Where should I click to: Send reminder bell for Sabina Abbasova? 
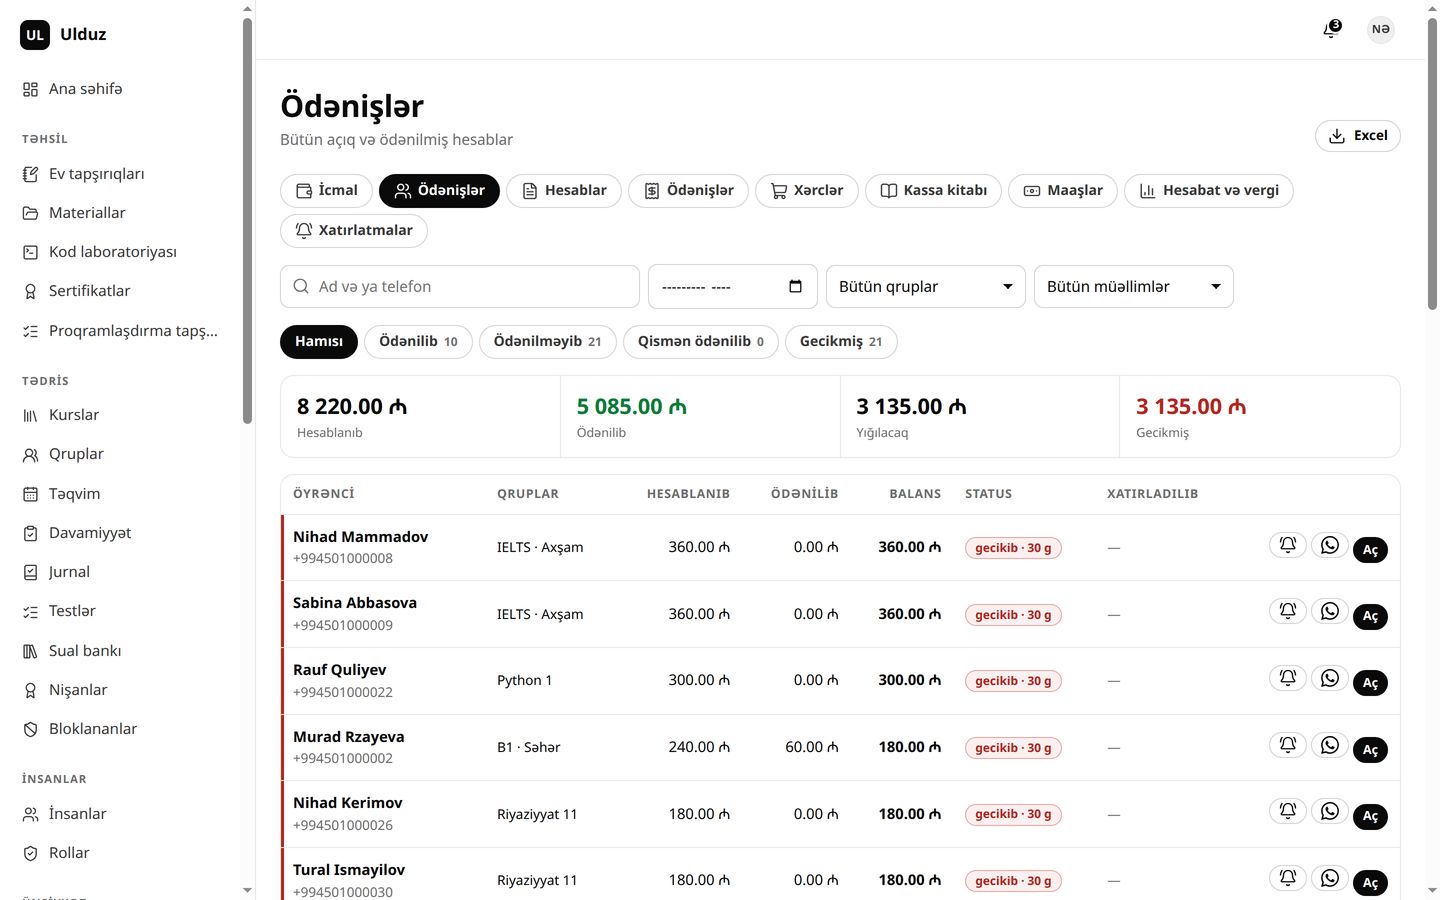[1288, 611]
